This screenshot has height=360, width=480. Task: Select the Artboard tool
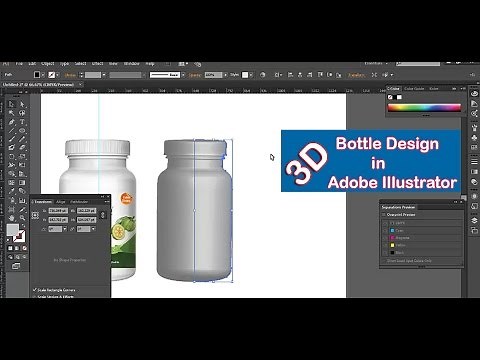tap(12, 209)
